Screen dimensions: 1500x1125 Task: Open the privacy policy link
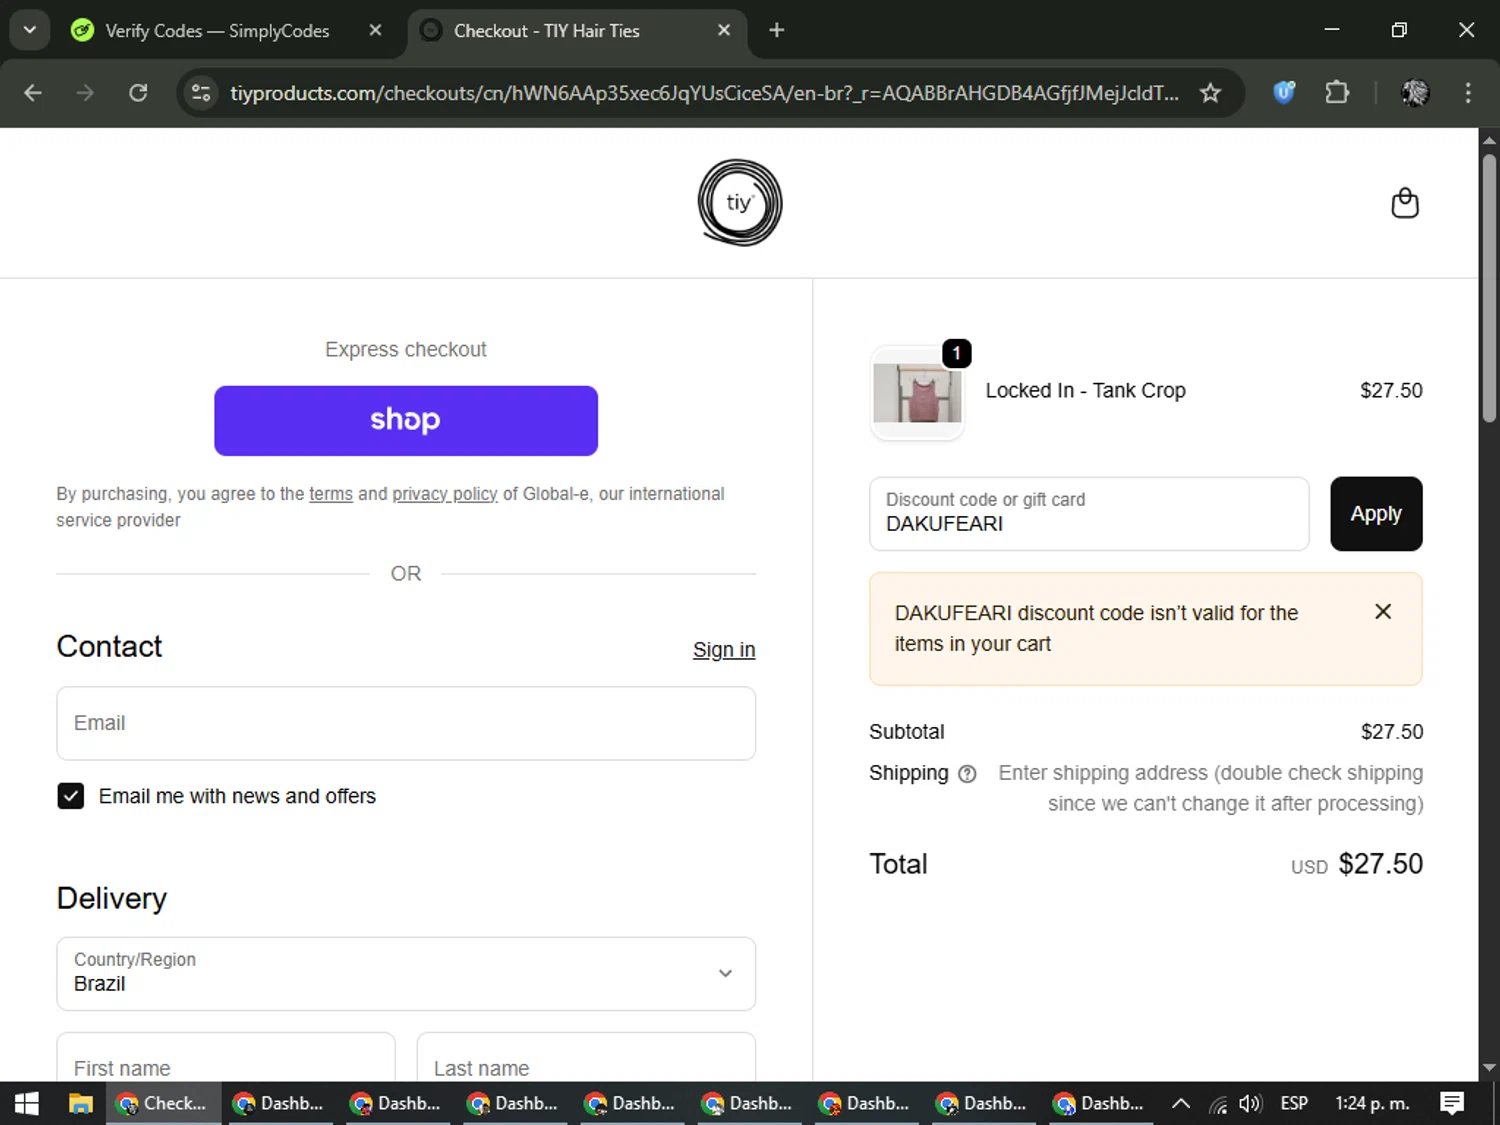pos(445,494)
